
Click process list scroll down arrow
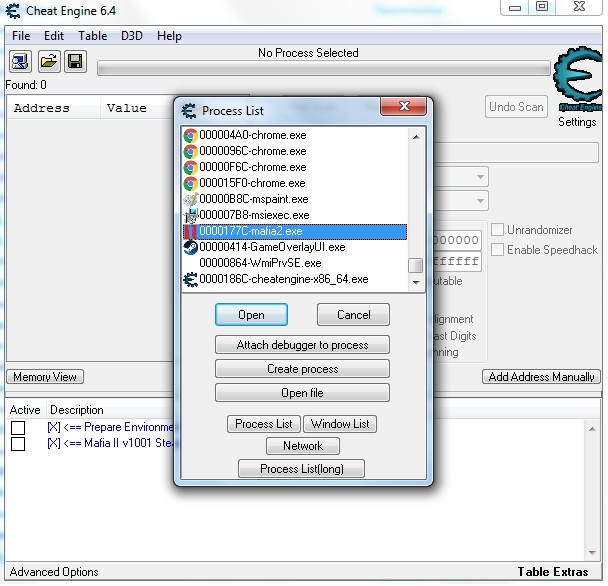tap(416, 282)
